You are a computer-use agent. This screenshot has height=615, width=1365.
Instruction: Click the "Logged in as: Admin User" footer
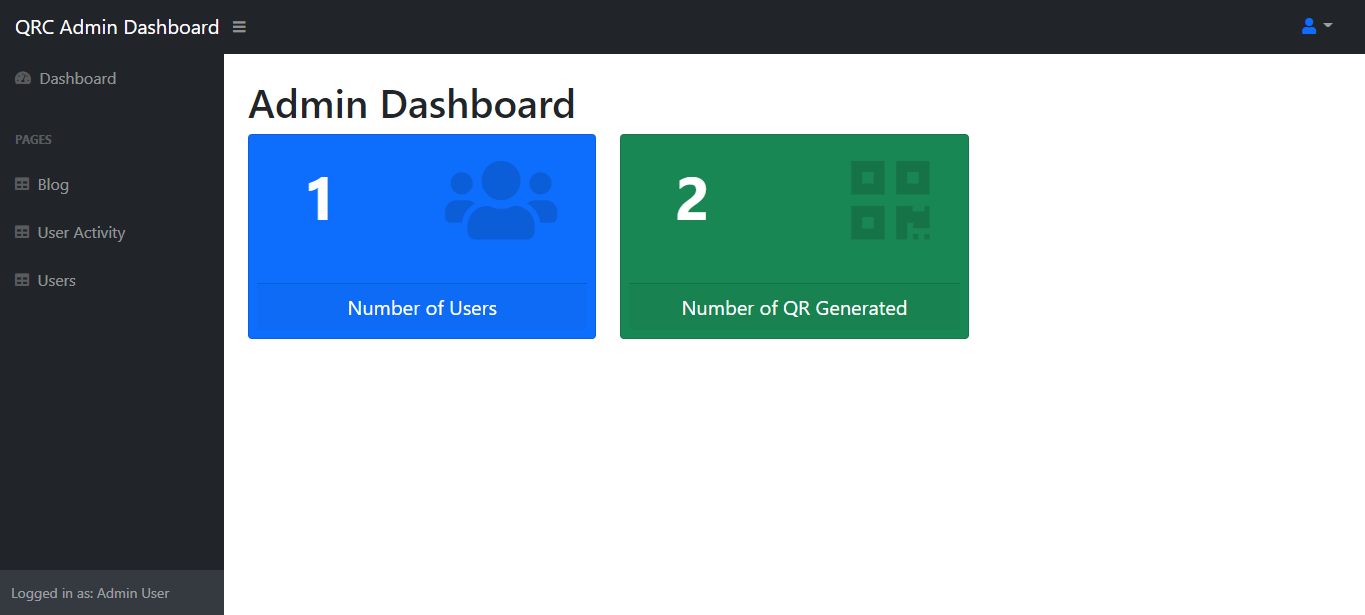pos(90,593)
